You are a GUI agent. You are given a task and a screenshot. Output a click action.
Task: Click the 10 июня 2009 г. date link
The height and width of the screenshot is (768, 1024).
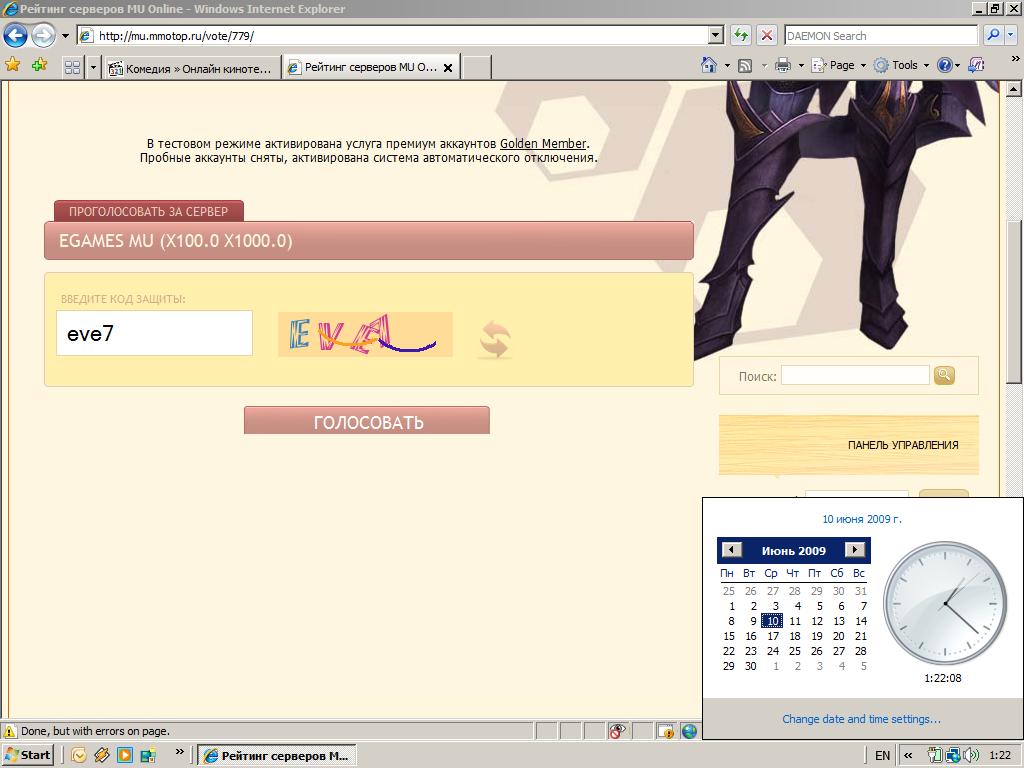tap(861, 519)
